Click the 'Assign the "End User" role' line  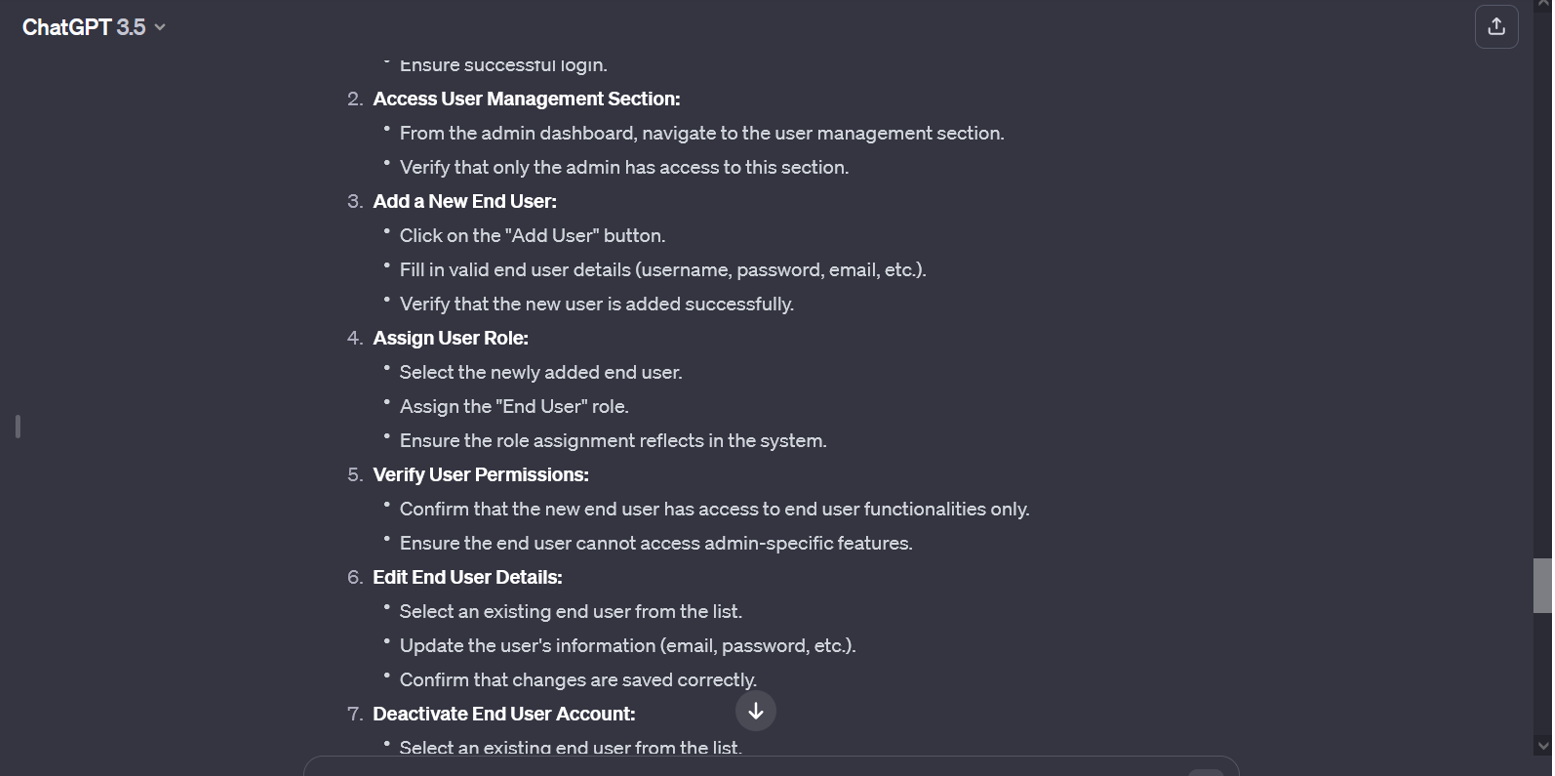click(514, 407)
